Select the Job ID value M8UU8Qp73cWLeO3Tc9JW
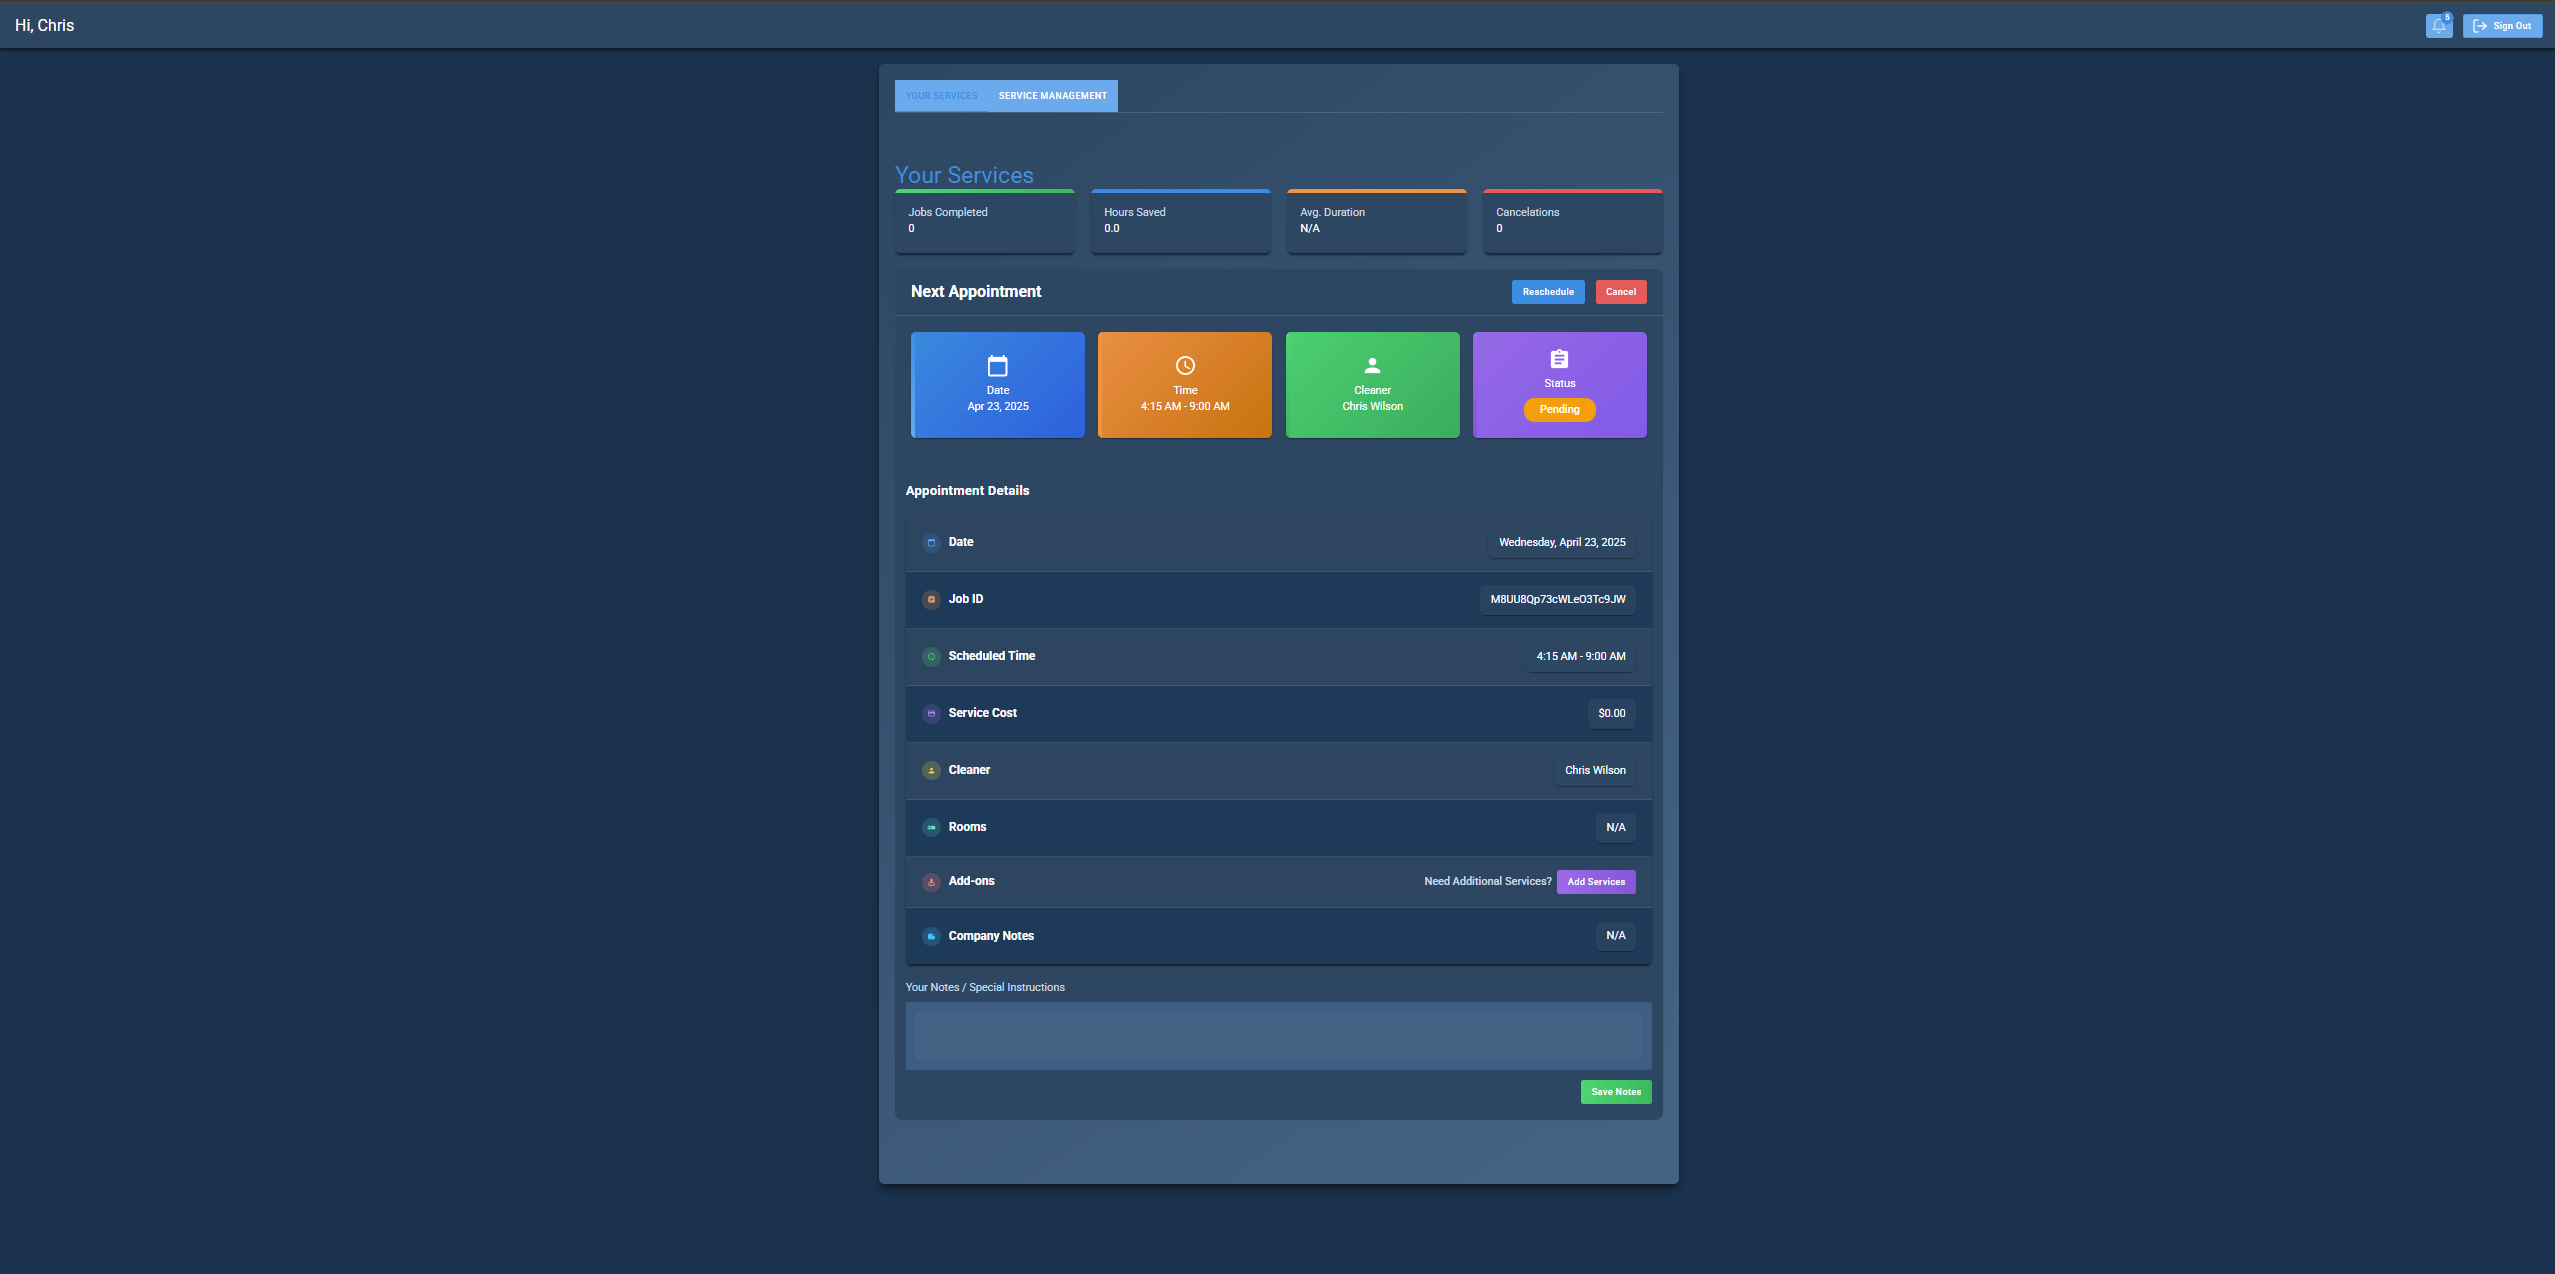The height and width of the screenshot is (1274, 2555). [x=1557, y=600]
